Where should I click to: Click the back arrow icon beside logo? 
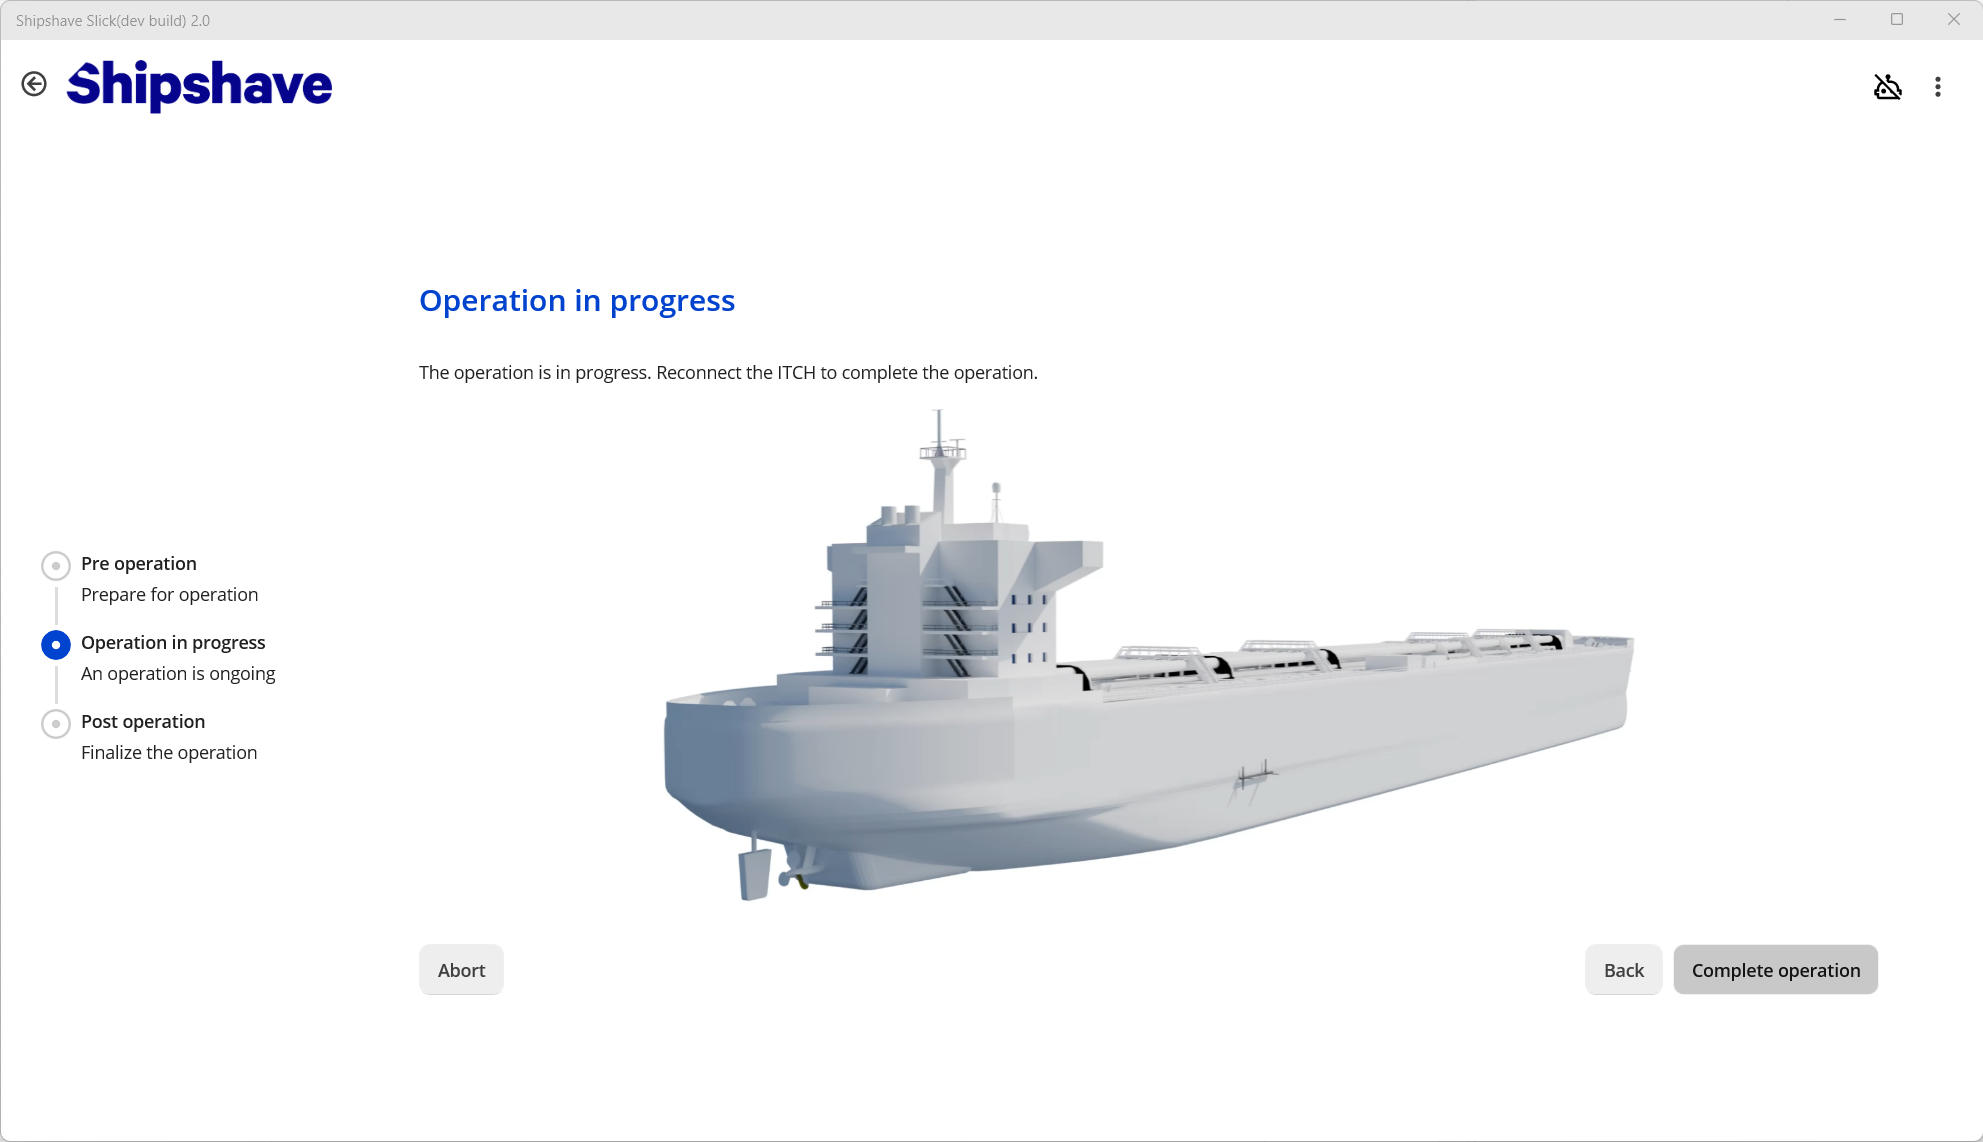click(x=34, y=85)
